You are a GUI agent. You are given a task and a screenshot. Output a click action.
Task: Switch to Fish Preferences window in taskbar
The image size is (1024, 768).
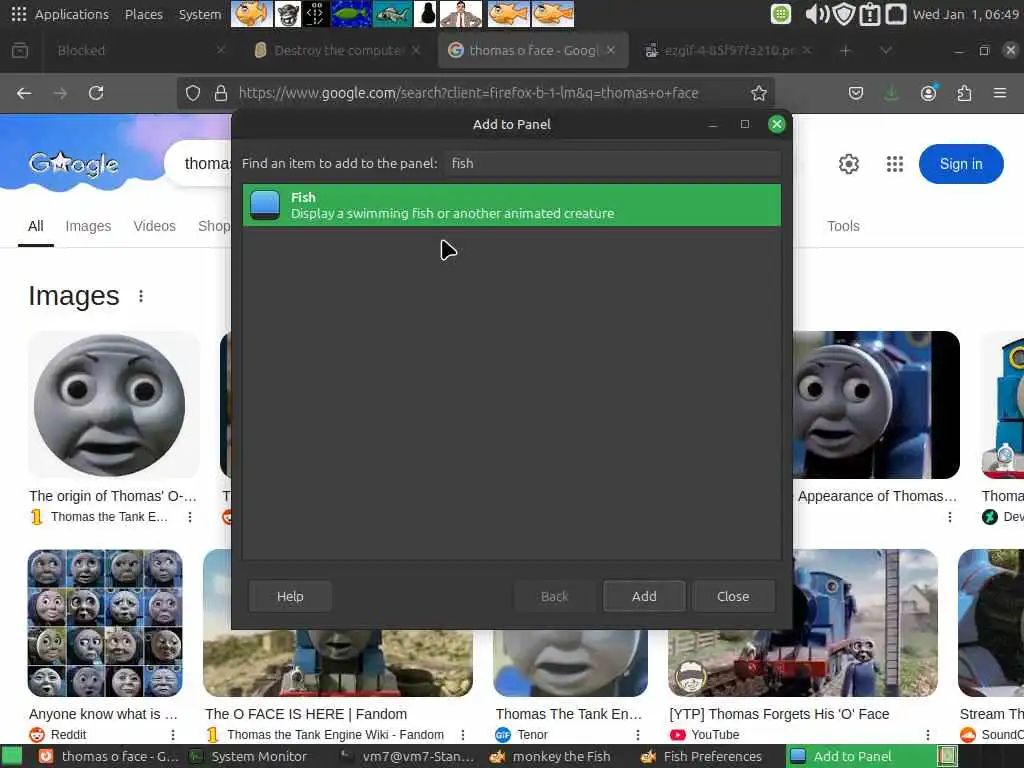pos(701,756)
